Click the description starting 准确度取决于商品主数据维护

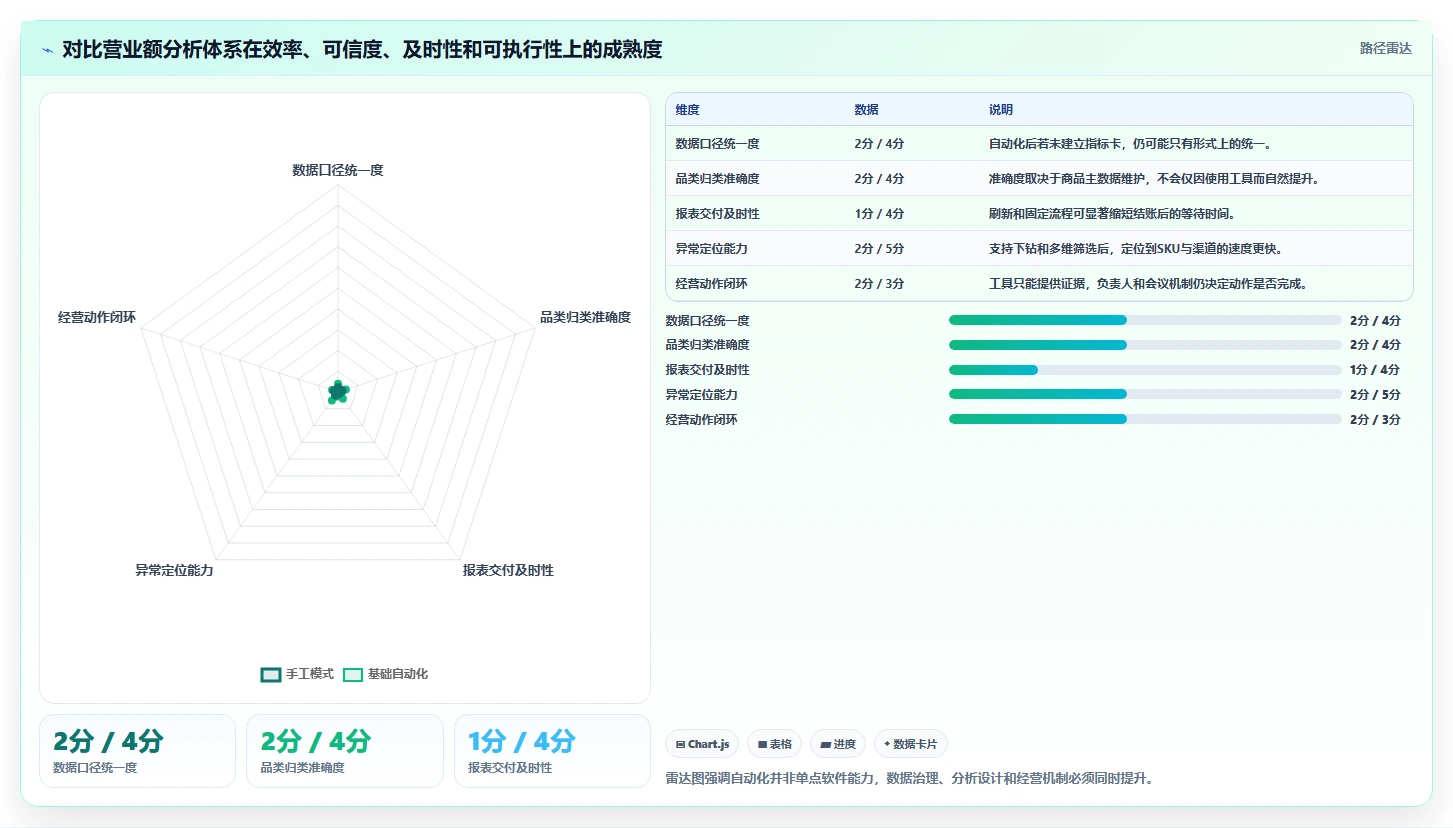1154,179
